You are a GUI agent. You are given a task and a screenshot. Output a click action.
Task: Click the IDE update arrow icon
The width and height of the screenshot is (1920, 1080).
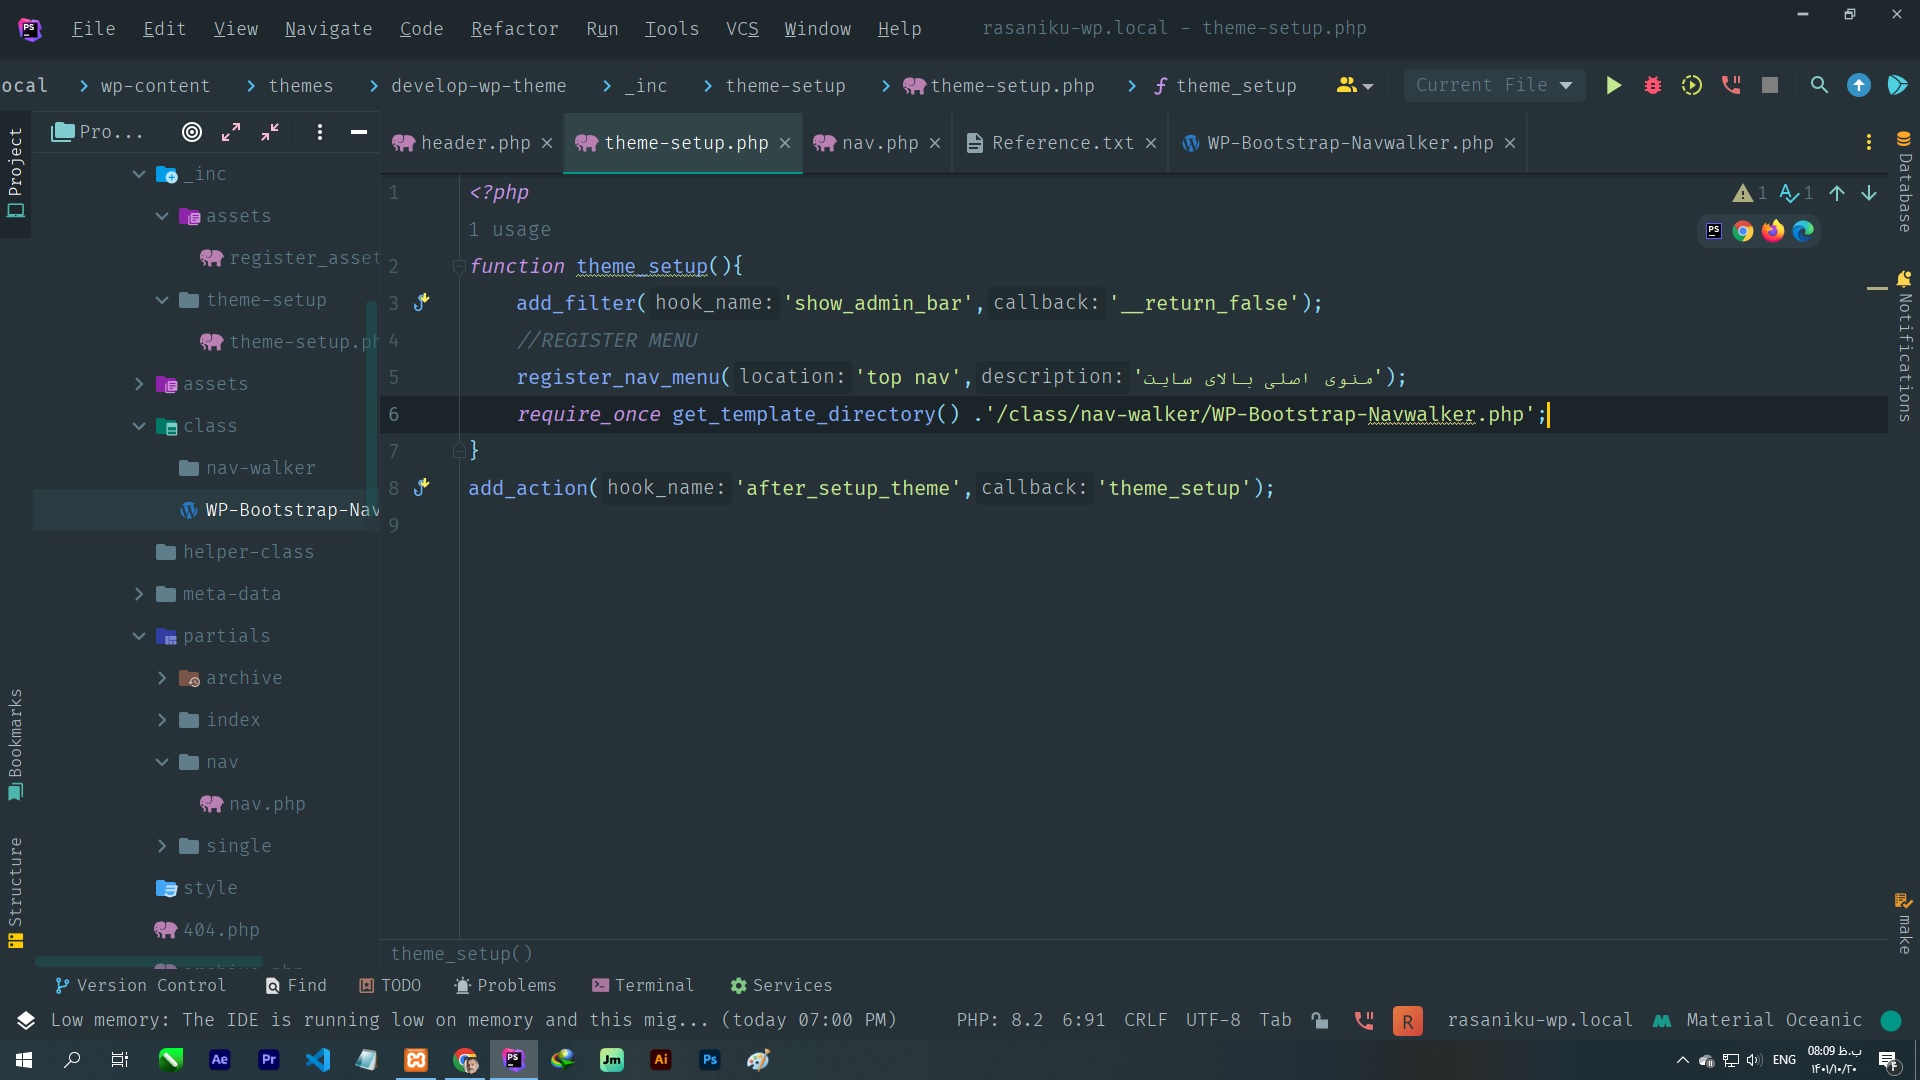[1859, 86]
